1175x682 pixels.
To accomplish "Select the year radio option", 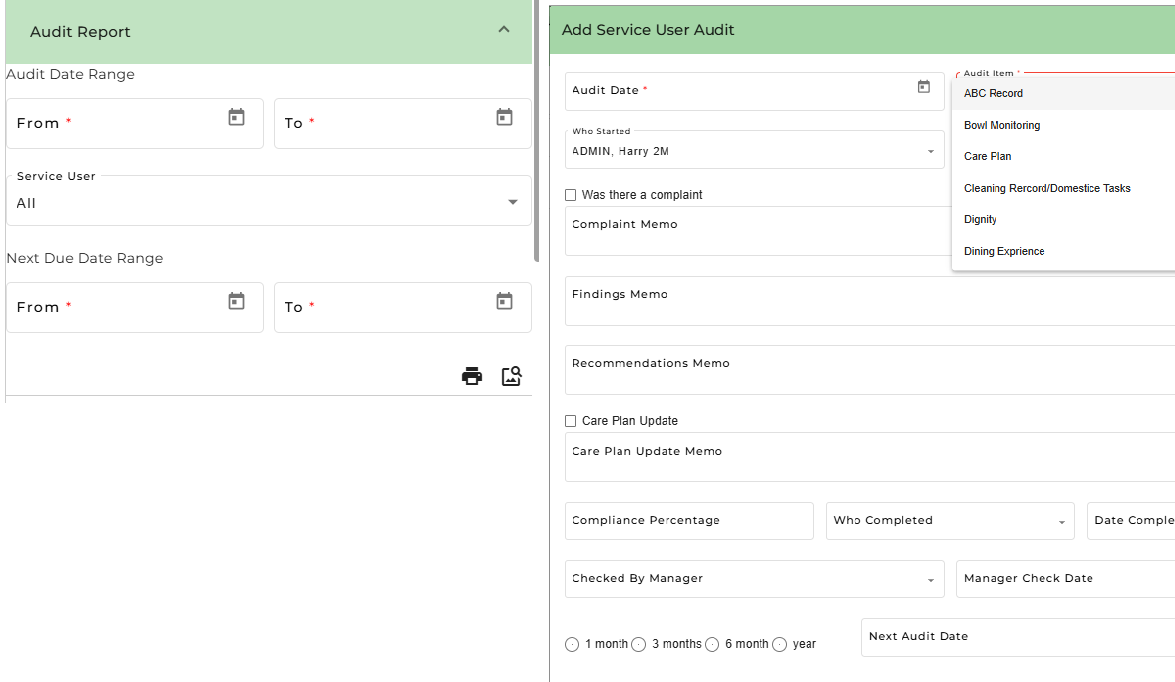I will coord(779,645).
